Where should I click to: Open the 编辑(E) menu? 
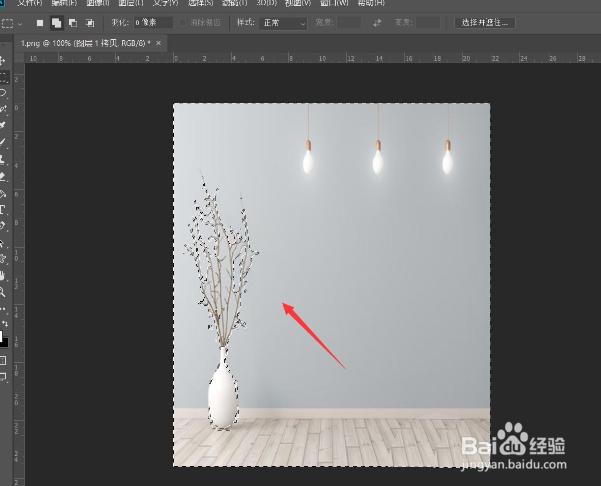point(64,3)
